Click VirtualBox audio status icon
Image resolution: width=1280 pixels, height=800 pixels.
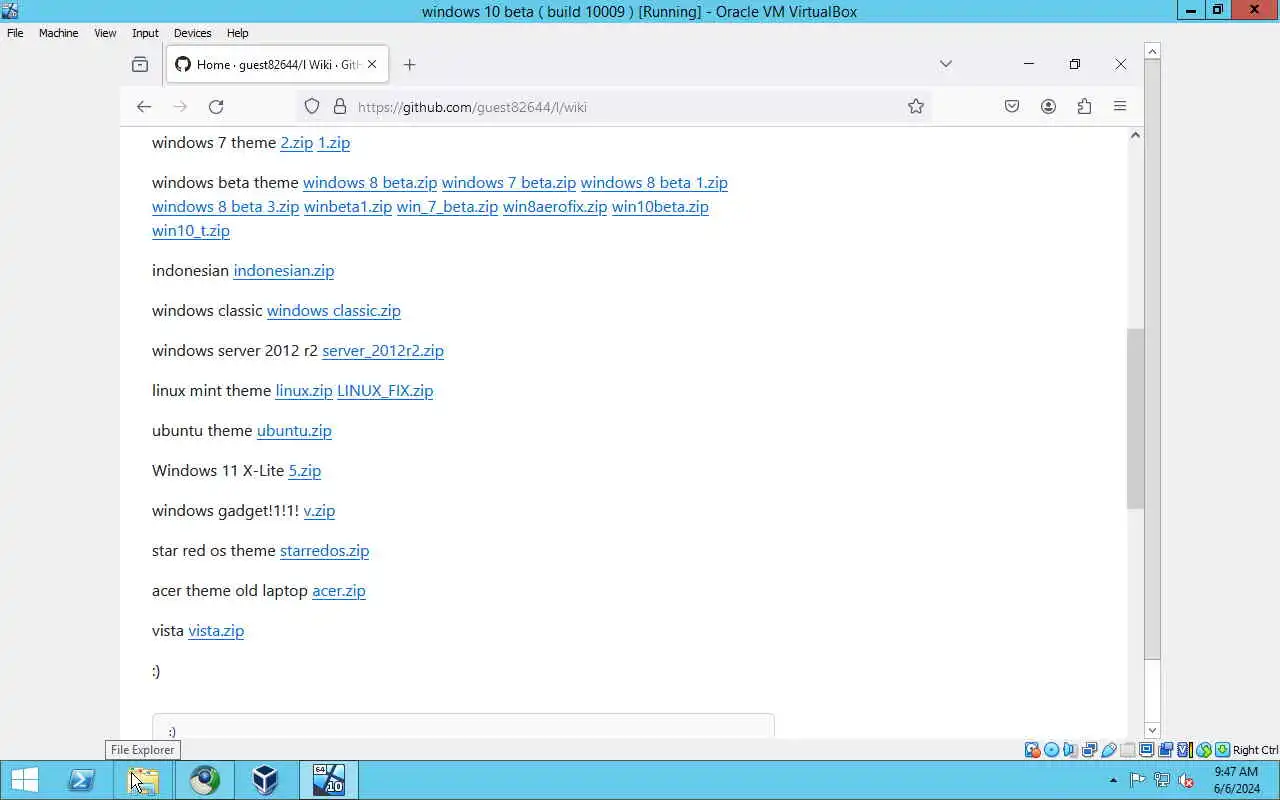point(1070,750)
